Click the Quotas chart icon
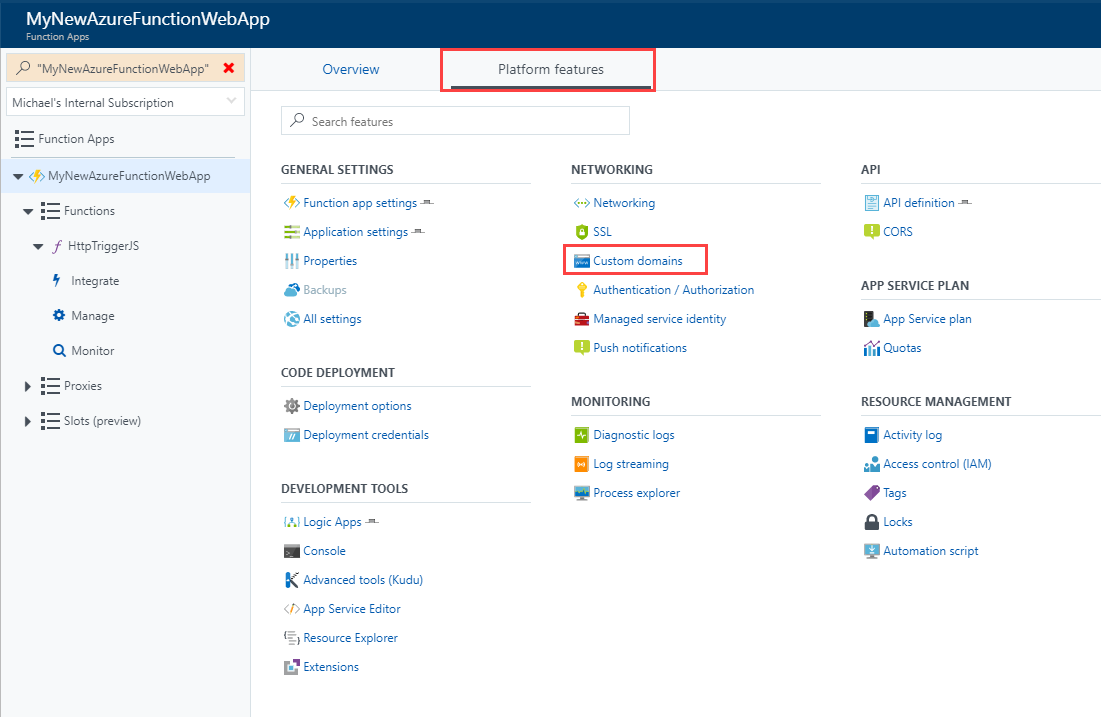The width and height of the screenshot is (1101, 717). 871,348
